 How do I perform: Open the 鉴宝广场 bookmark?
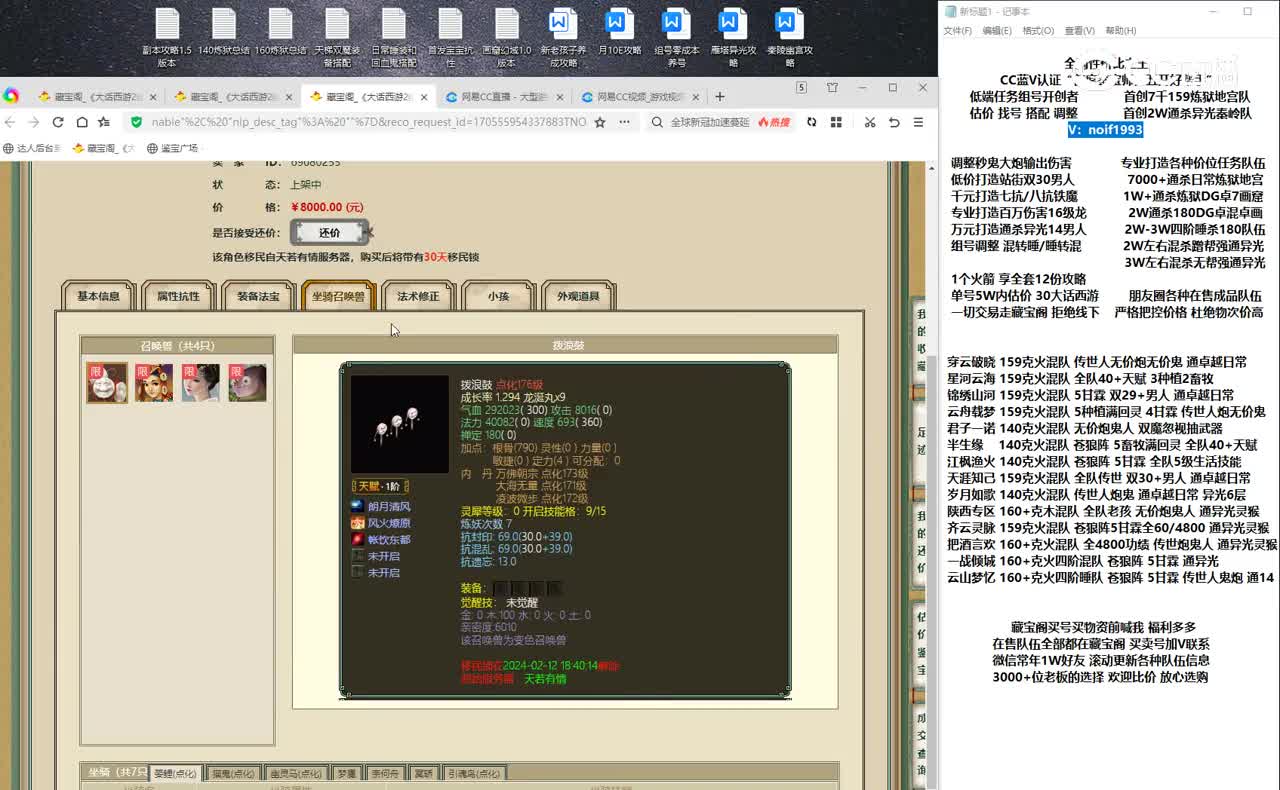coord(173,148)
